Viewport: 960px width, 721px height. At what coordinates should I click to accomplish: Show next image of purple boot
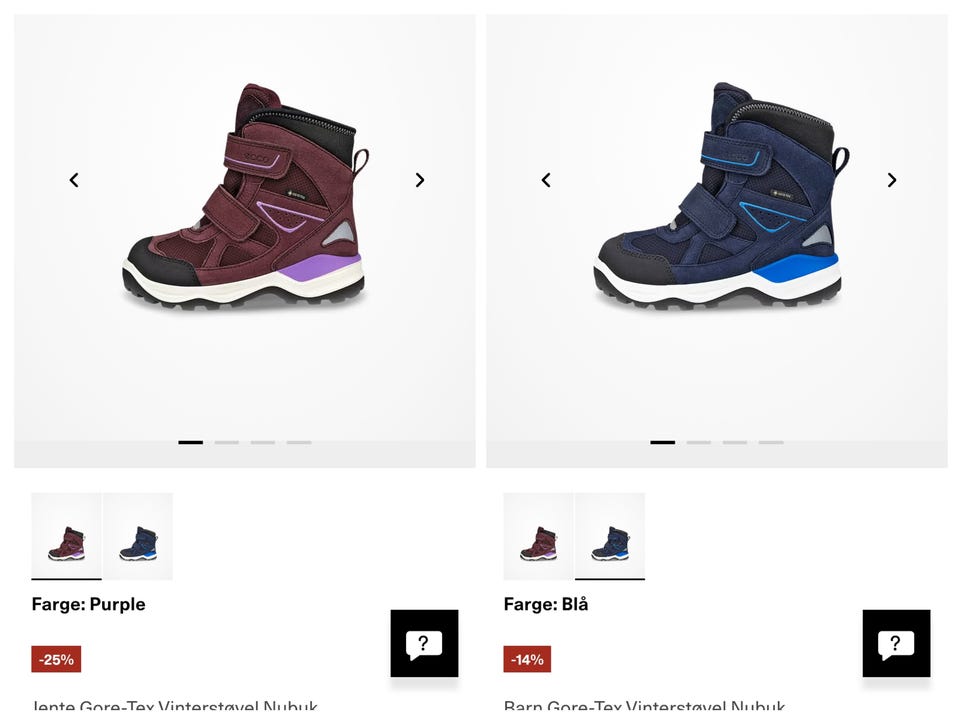click(x=419, y=180)
